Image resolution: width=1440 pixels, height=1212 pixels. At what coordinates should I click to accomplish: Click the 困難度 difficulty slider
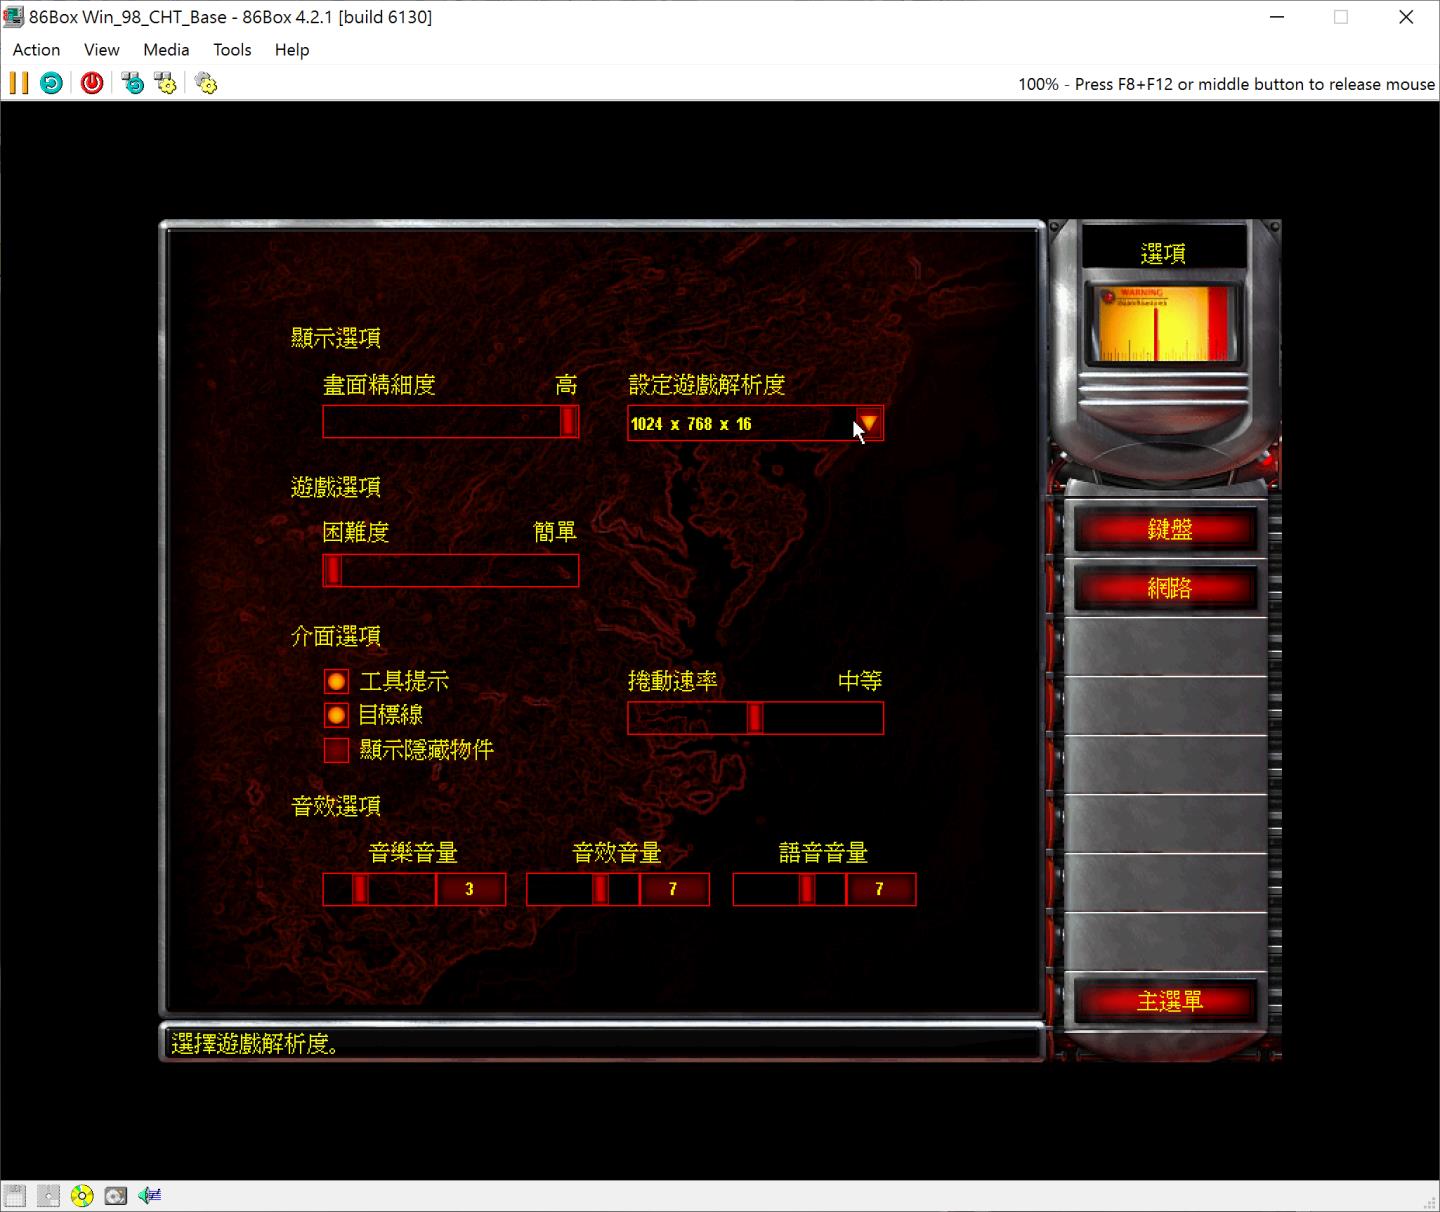tap(450, 570)
